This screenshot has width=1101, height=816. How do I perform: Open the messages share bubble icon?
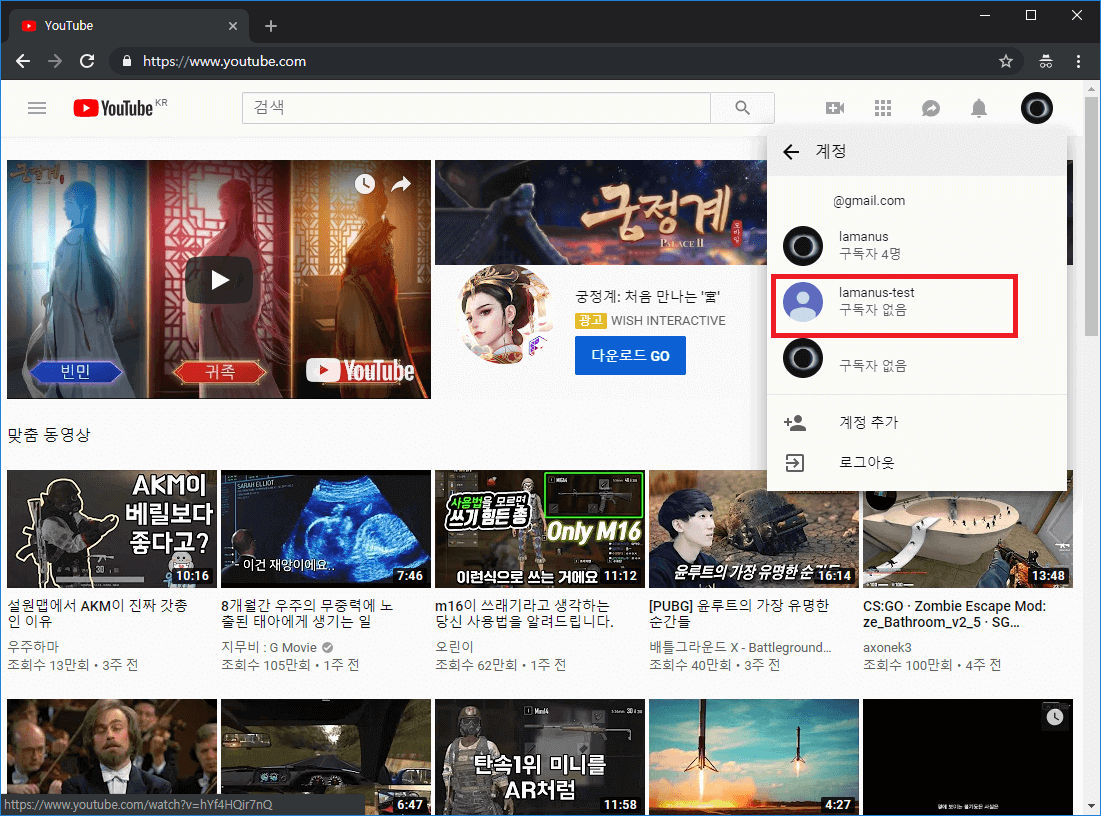[x=930, y=108]
